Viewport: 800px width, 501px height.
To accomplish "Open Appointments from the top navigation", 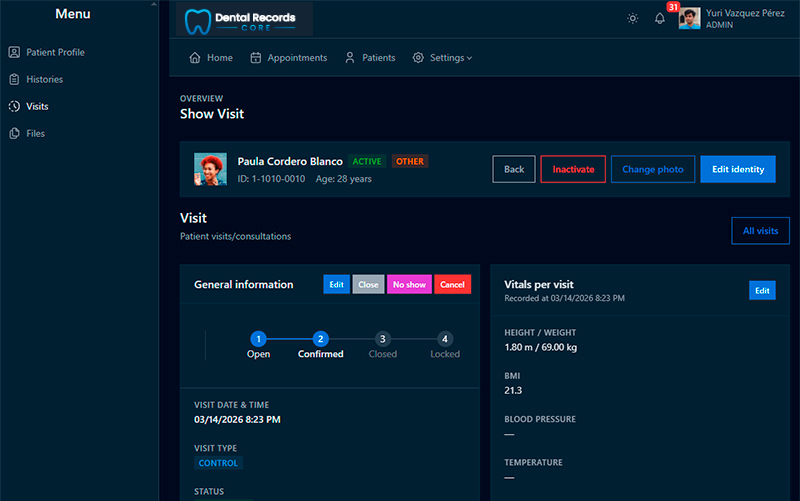I will 289,58.
